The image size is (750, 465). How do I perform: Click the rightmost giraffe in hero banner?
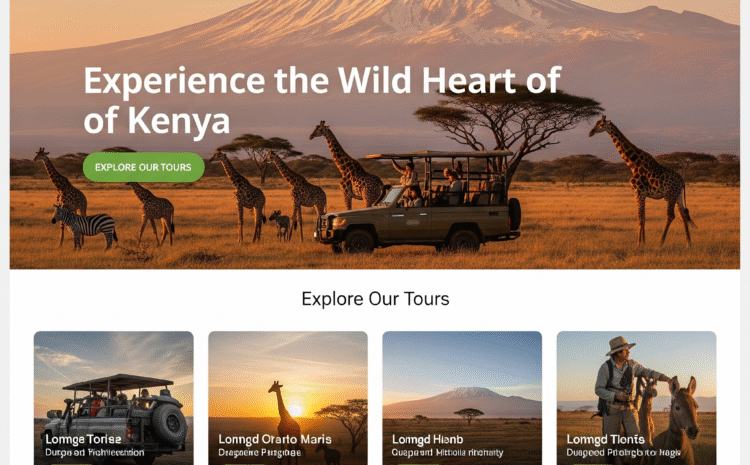click(x=643, y=181)
